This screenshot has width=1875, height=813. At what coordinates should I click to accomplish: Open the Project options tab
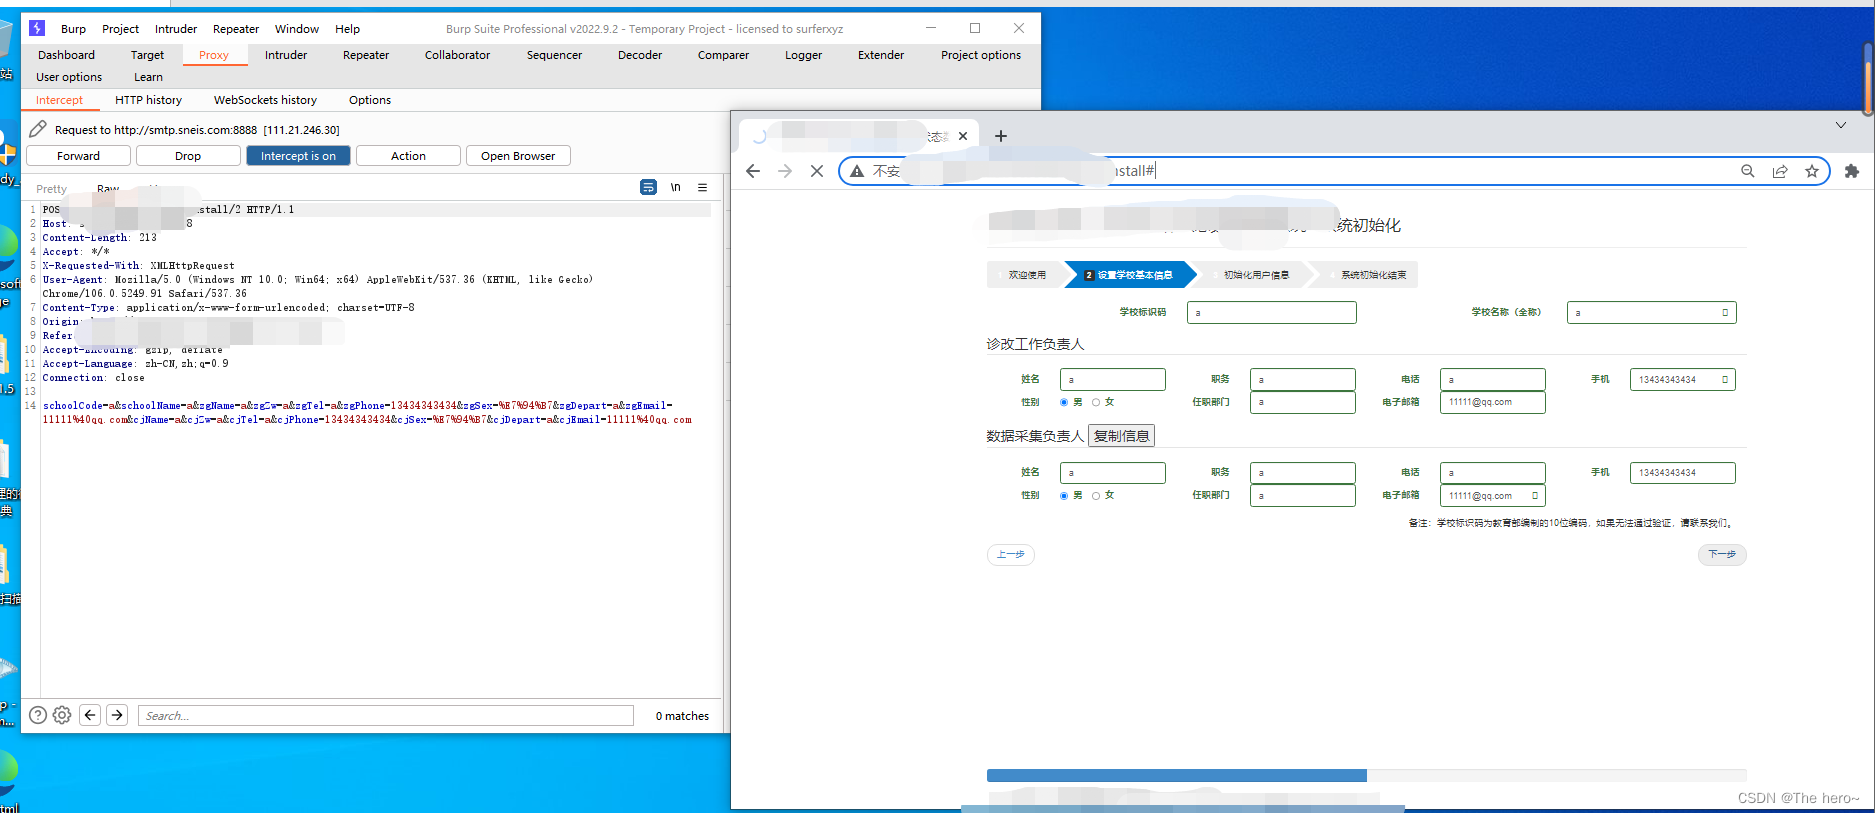click(981, 55)
